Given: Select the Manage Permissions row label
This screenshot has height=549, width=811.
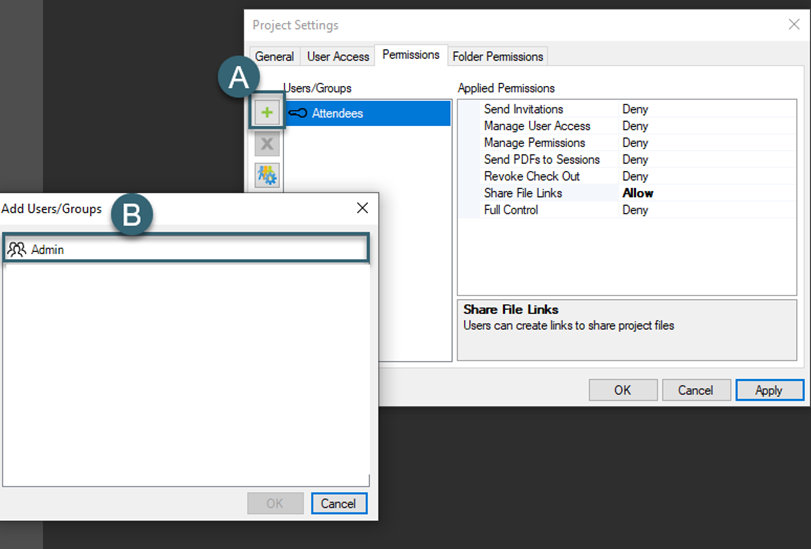Looking at the screenshot, I should click(534, 143).
